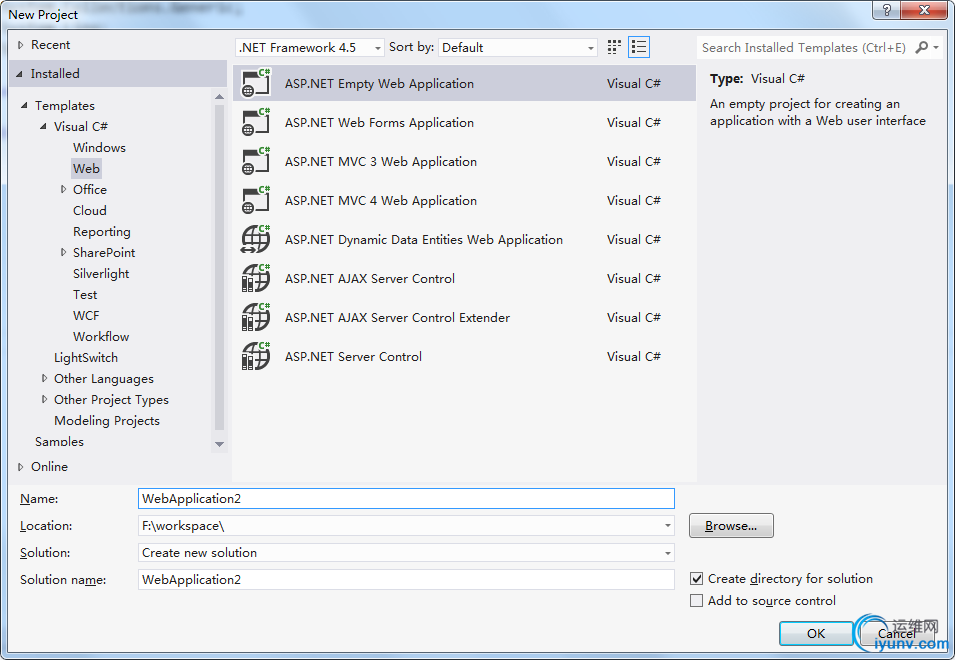Click the search magnifier icon
The image size is (955, 660).
[922, 47]
